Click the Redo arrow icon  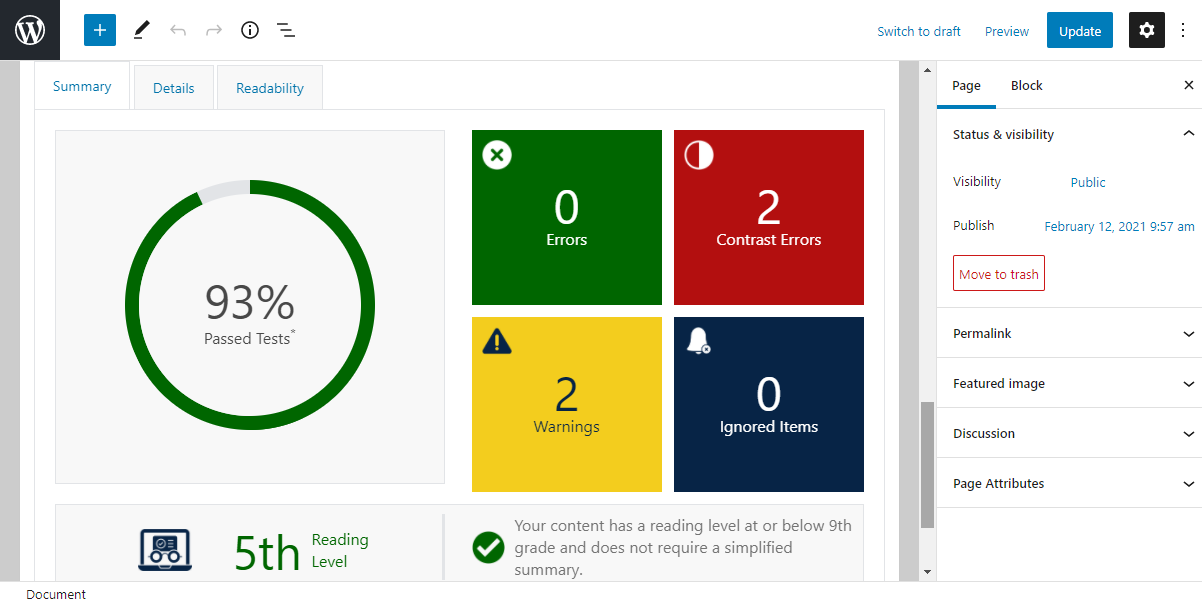click(214, 30)
